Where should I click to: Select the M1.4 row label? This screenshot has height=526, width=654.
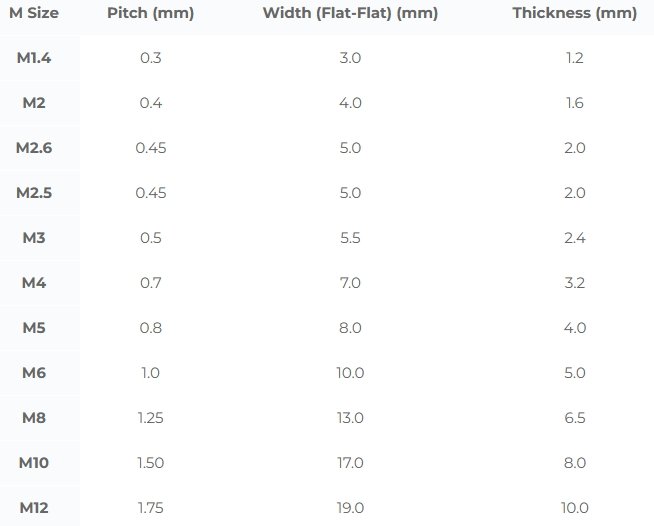point(34,58)
